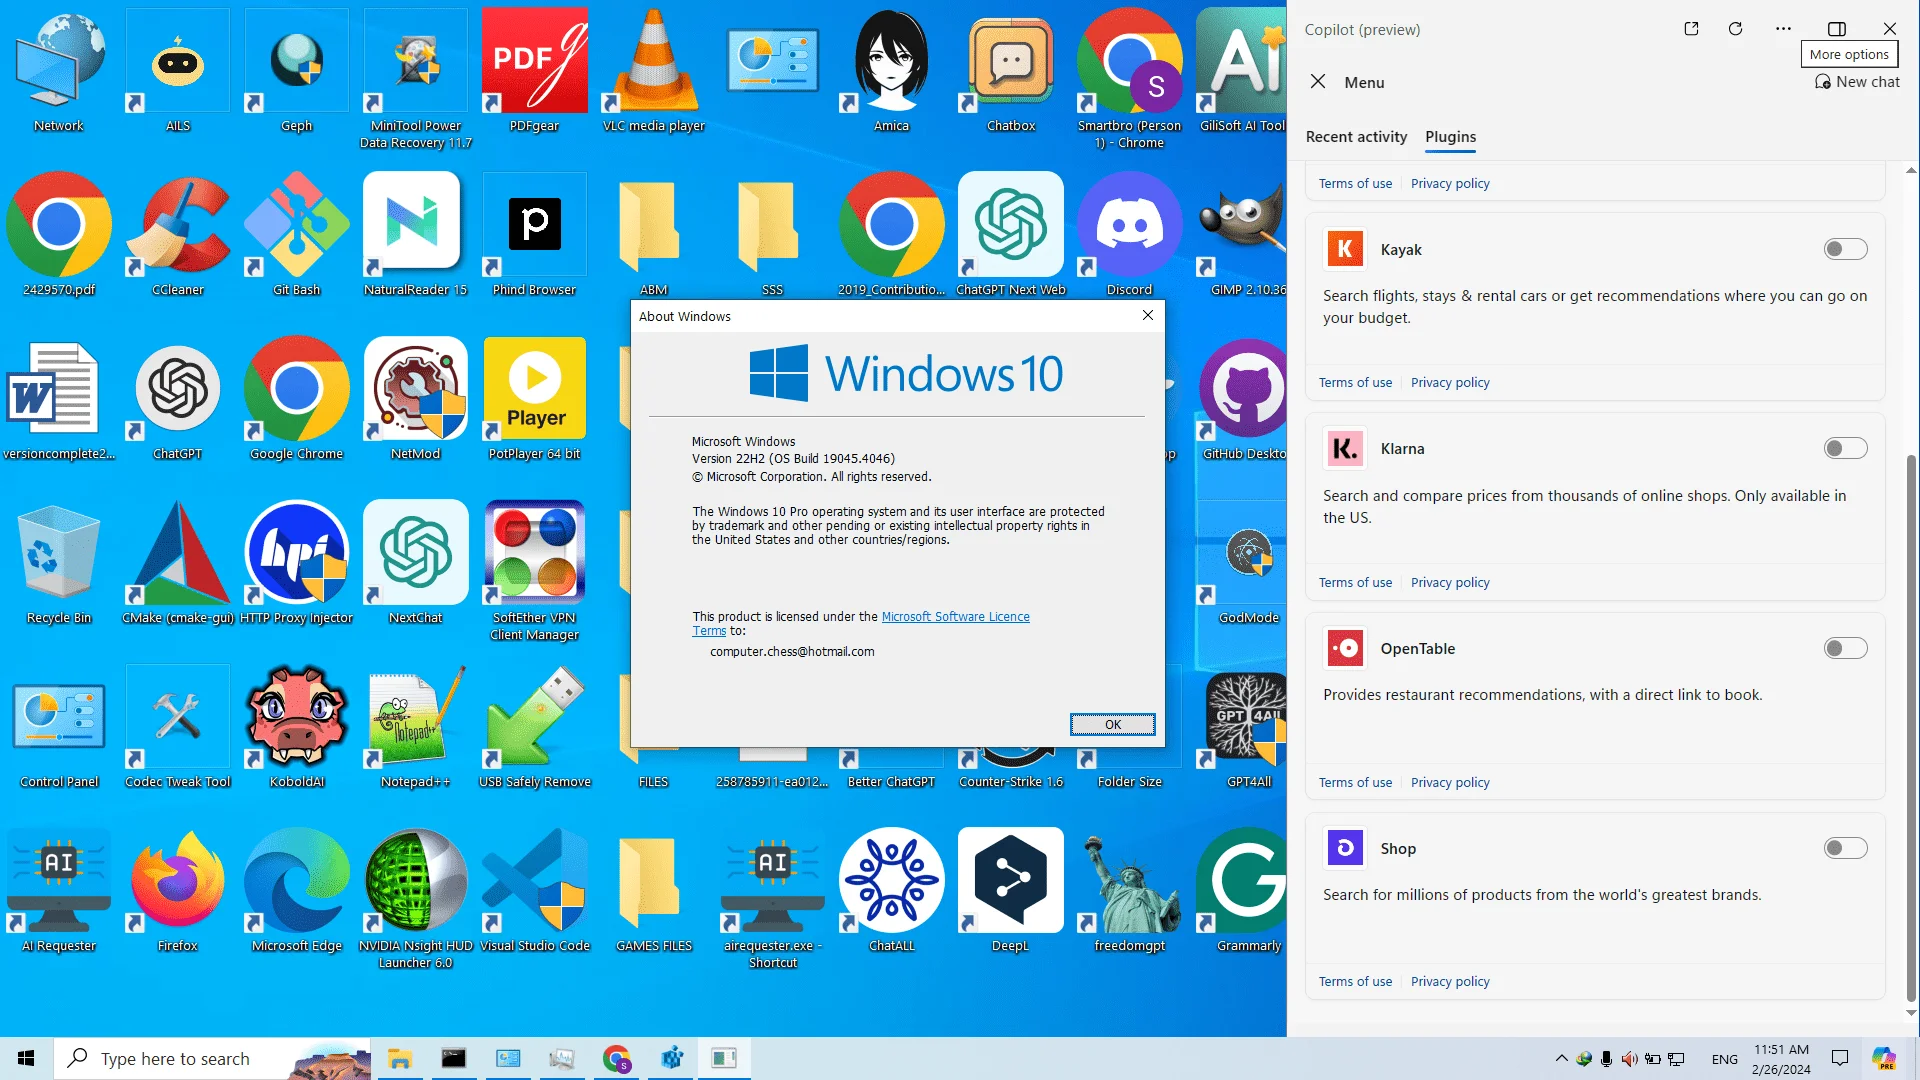Open the Copilot More options menu
This screenshot has height=1080, width=1920.
(x=1783, y=29)
